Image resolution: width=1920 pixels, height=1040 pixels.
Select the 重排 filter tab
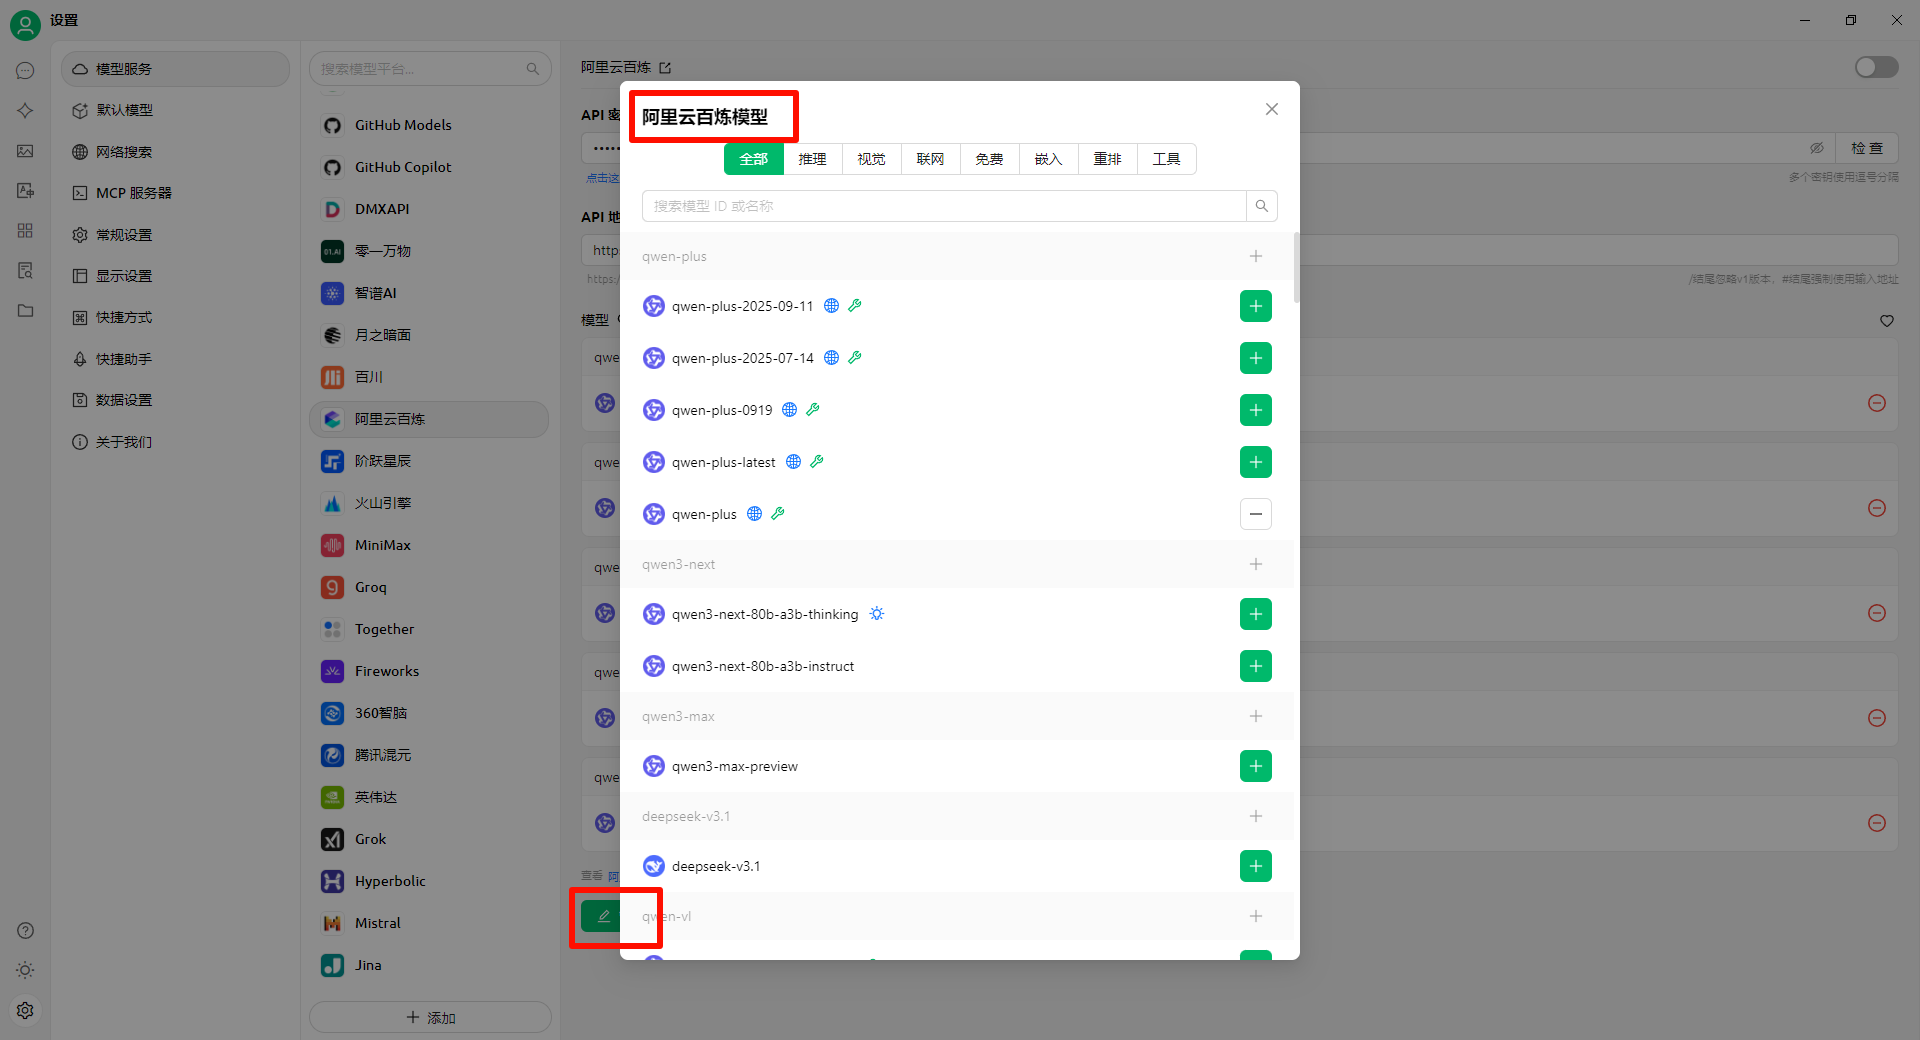(x=1107, y=159)
